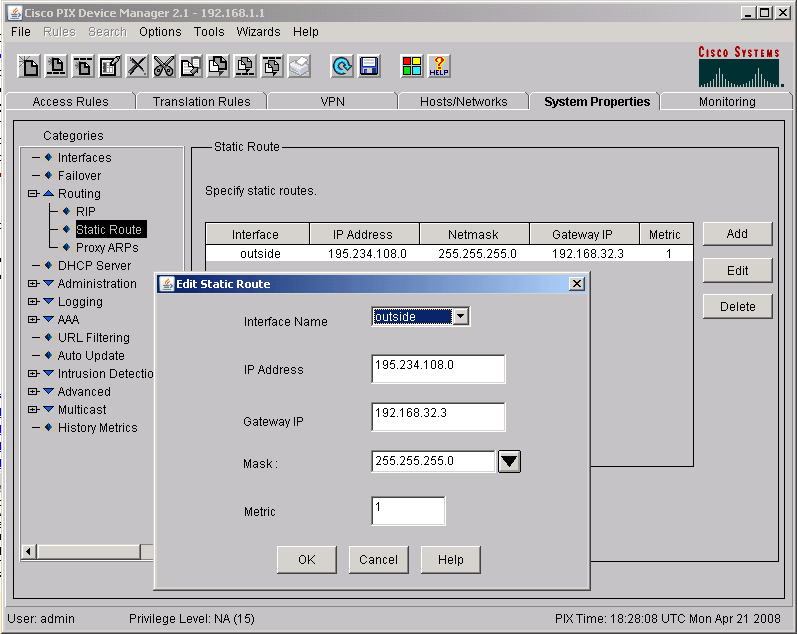Switch to the Hosts/Networks tab
Screen dimensions: 797x634
click(464, 102)
